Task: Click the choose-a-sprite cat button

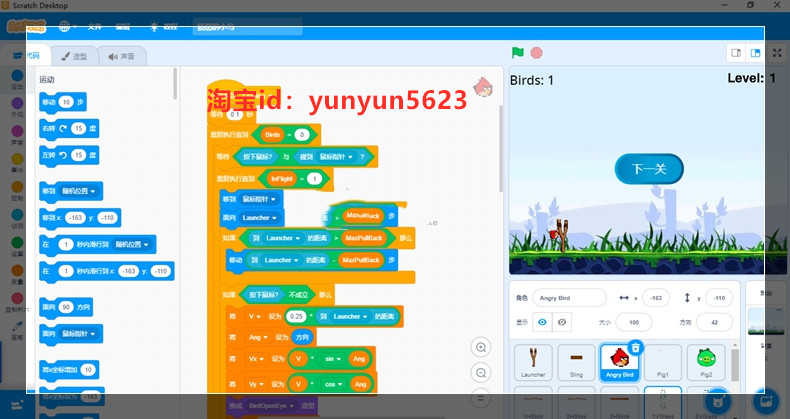Action: [x=716, y=401]
